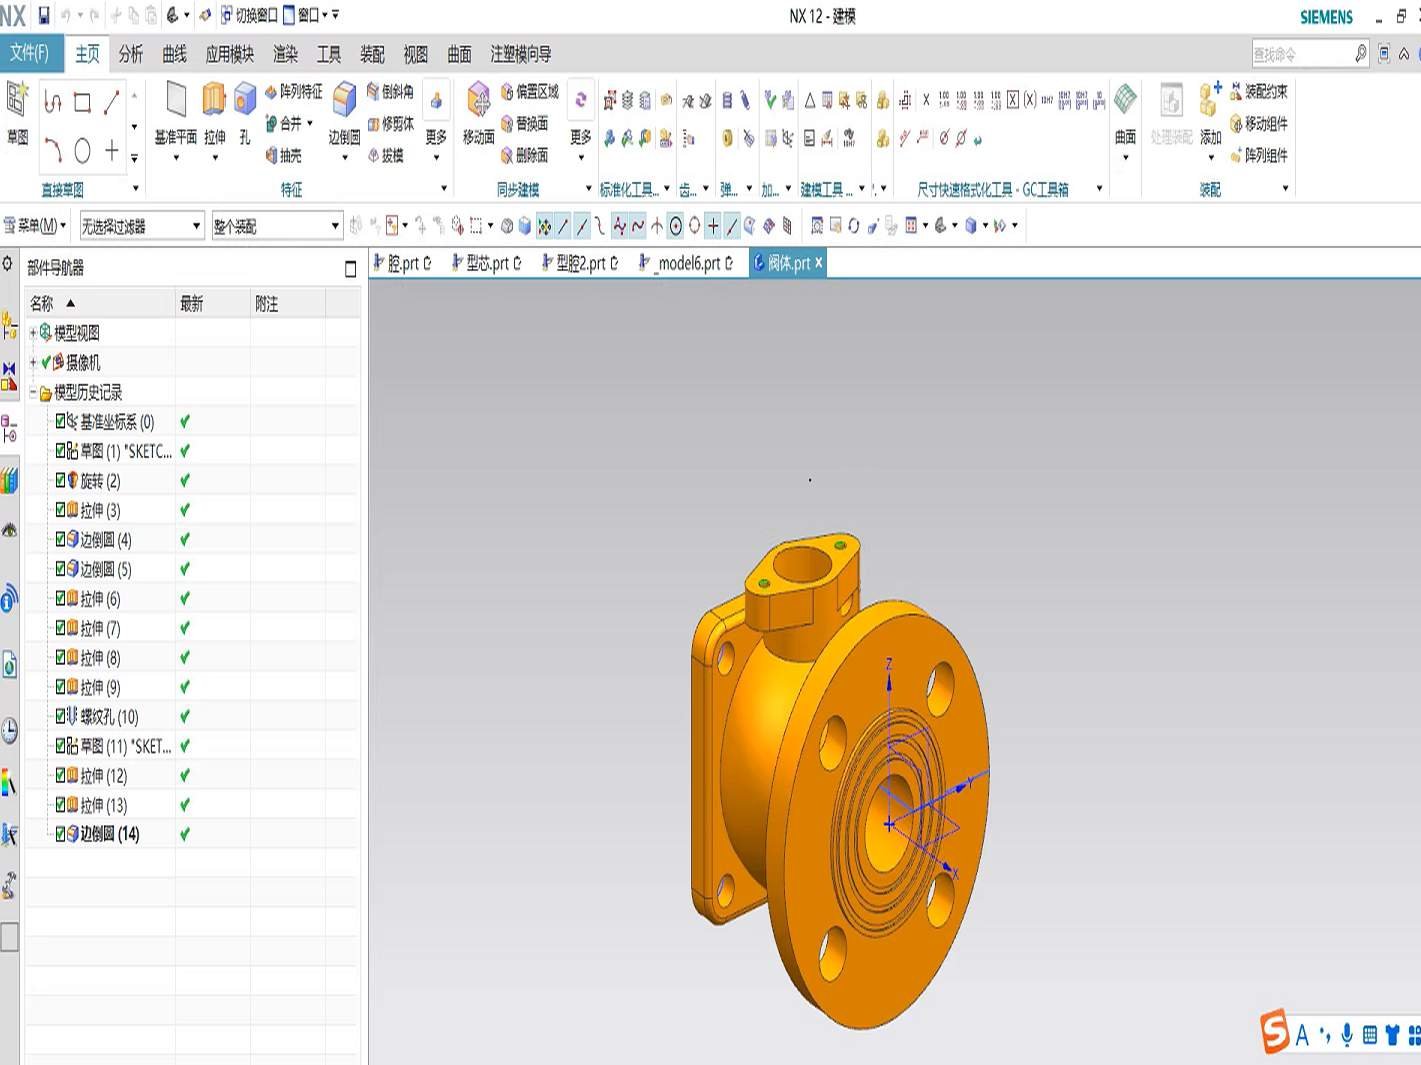Uncheck the 基准坐标系 (0) checkbox
This screenshot has width=1421, height=1065.
(60, 421)
